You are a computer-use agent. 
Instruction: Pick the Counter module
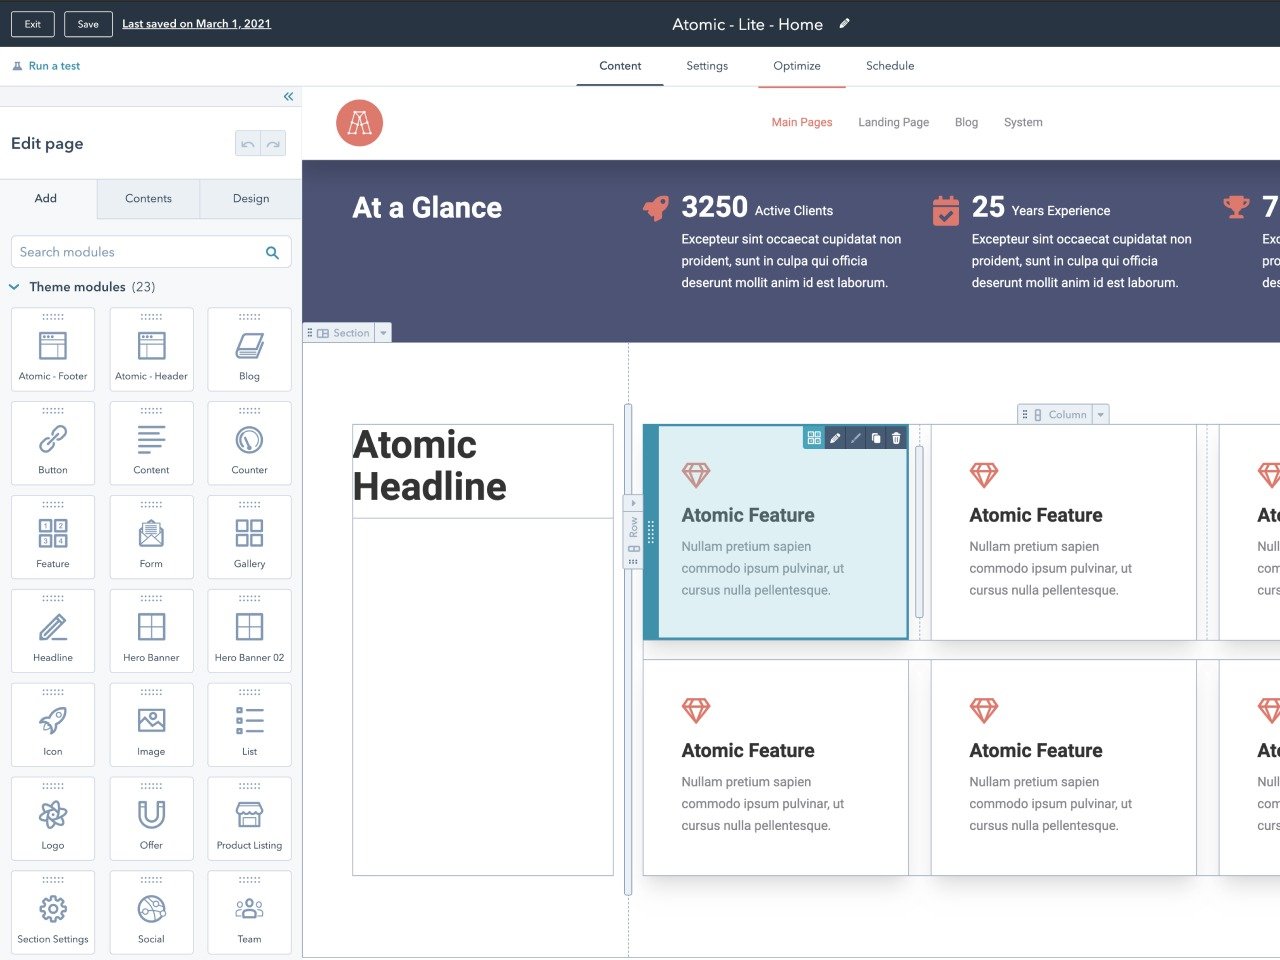249,443
